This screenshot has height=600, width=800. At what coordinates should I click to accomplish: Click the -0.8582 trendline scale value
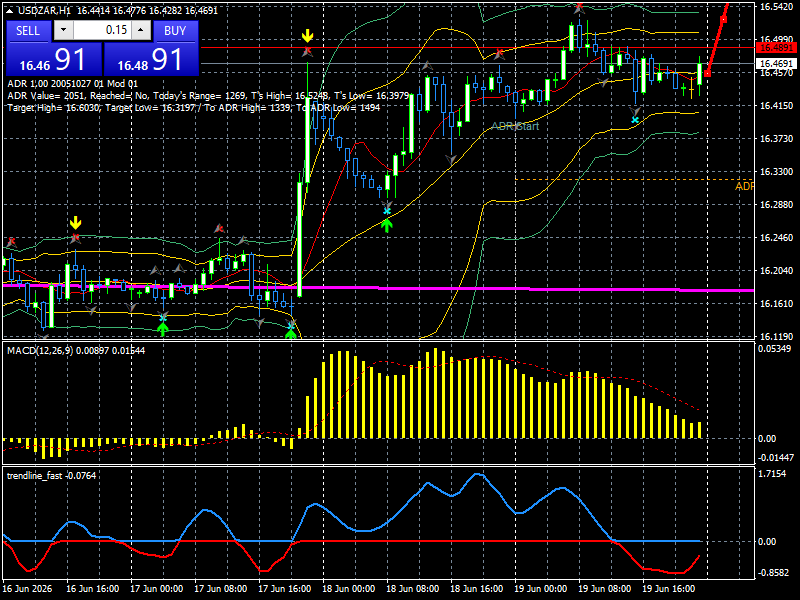click(x=773, y=572)
